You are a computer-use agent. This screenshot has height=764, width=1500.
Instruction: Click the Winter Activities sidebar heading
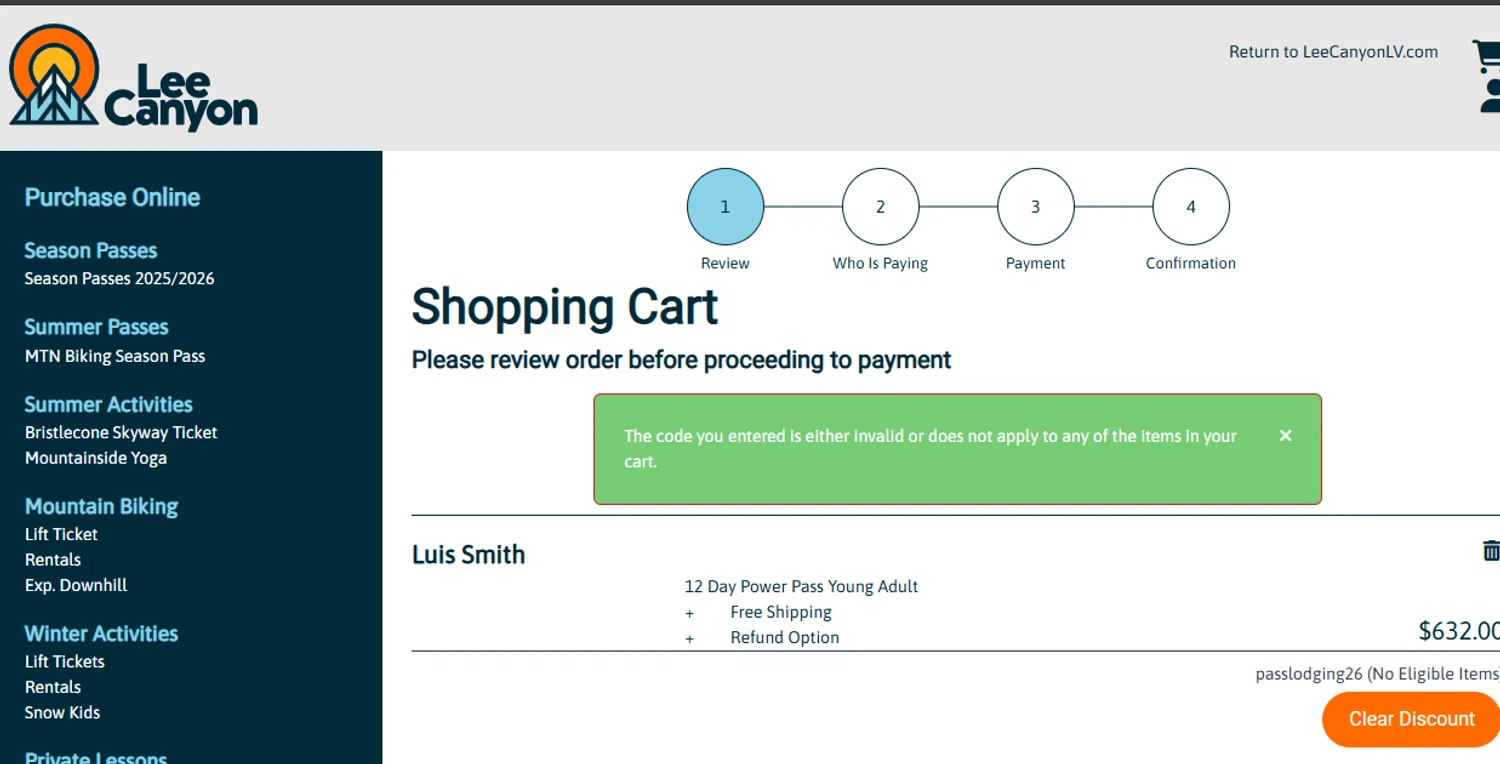pos(101,634)
